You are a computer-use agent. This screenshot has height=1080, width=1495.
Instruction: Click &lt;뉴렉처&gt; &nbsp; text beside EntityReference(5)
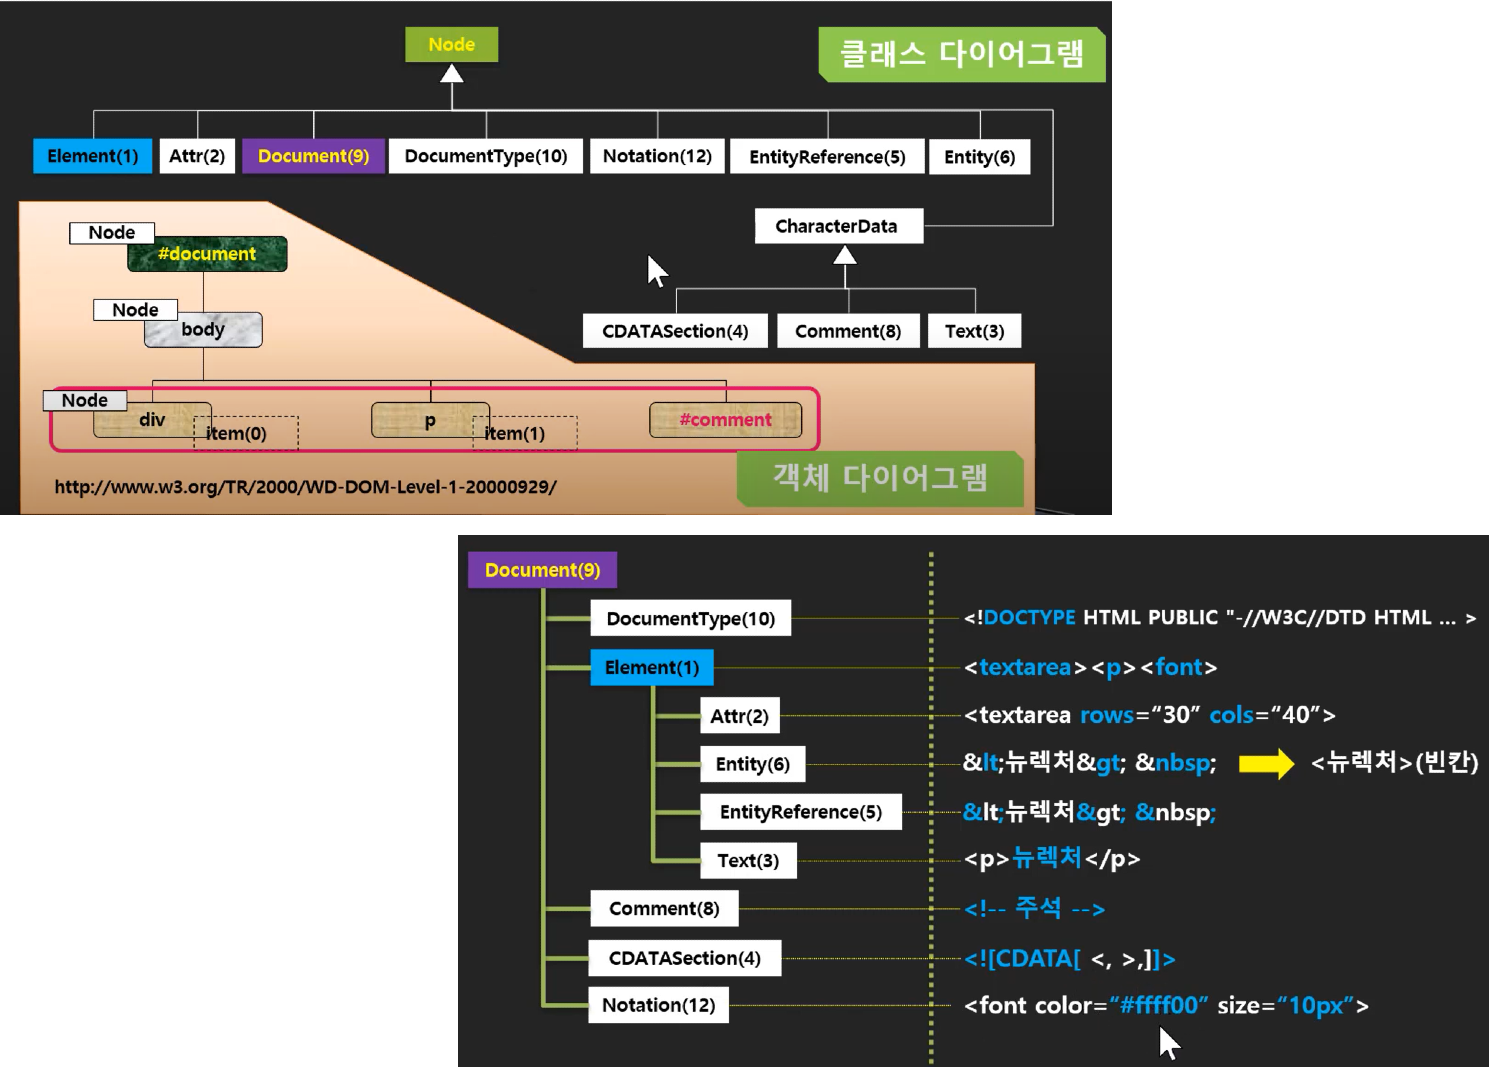[x=1090, y=811]
